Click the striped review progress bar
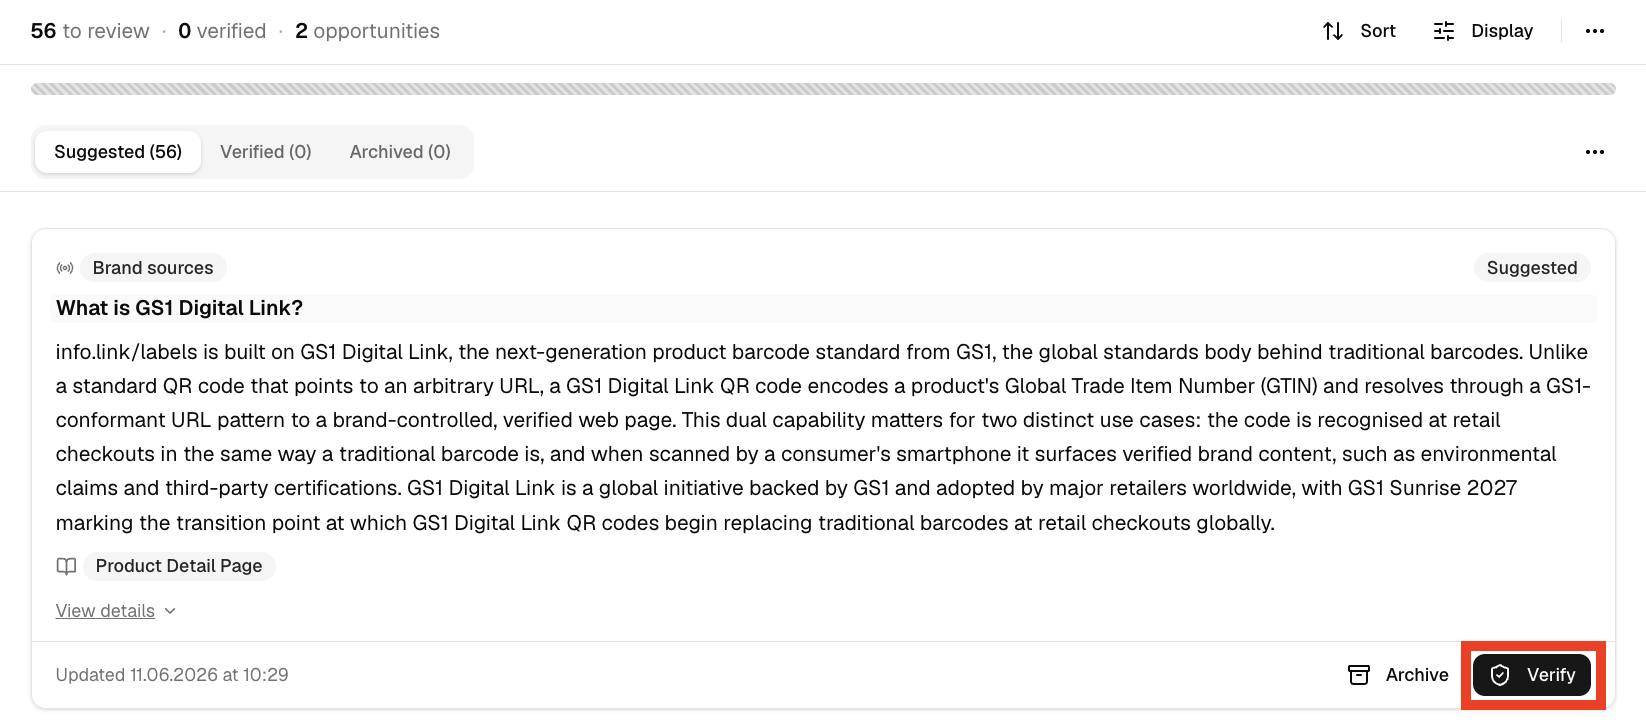The height and width of the screenshot is (726, 1646). coord(823,89)
